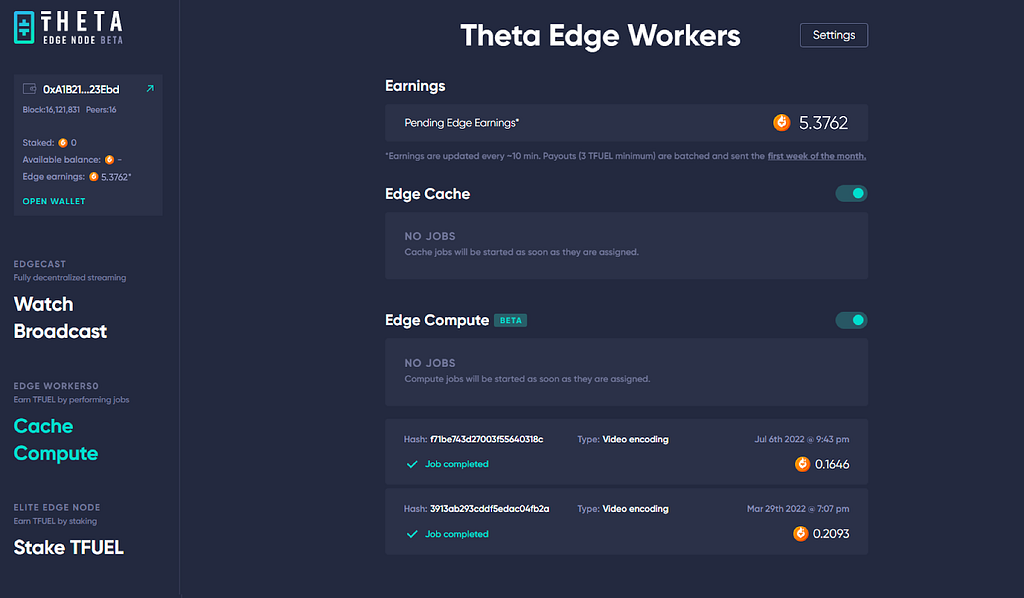1024x598 pixels.
Task: Click the TFUEL icon next to 0.1646
Action: coord(802,464)
